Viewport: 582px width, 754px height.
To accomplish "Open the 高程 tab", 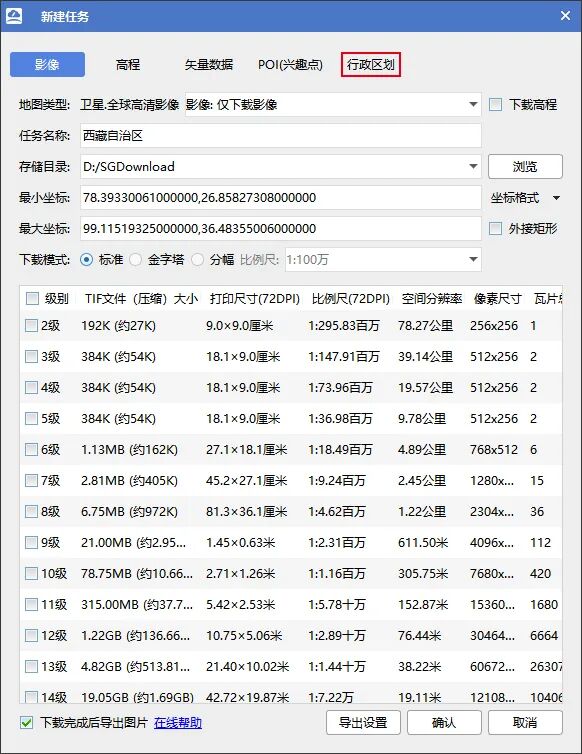I will pyautogui.click(x=128, y=64).
